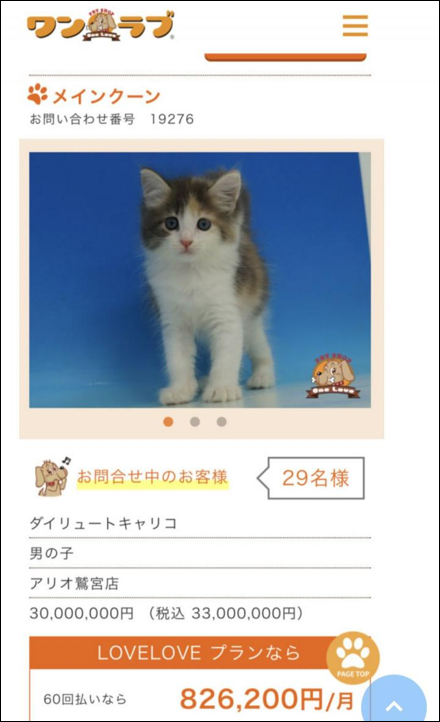Tap the PAGE TOP paw icon

coord(353,658)
